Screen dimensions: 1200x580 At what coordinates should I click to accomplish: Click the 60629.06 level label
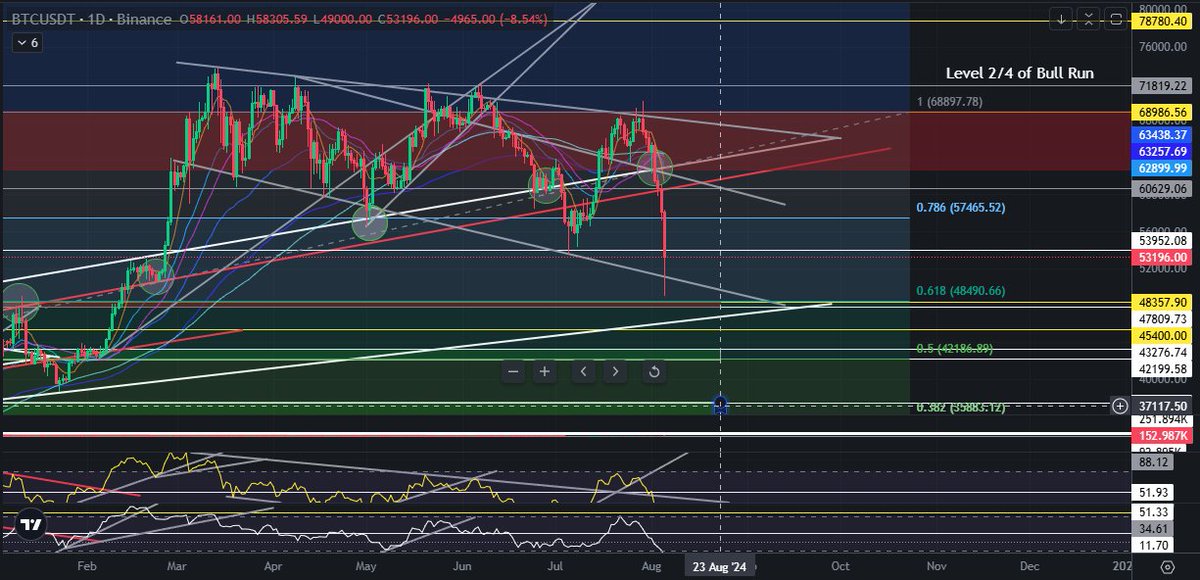[1160, 188]
